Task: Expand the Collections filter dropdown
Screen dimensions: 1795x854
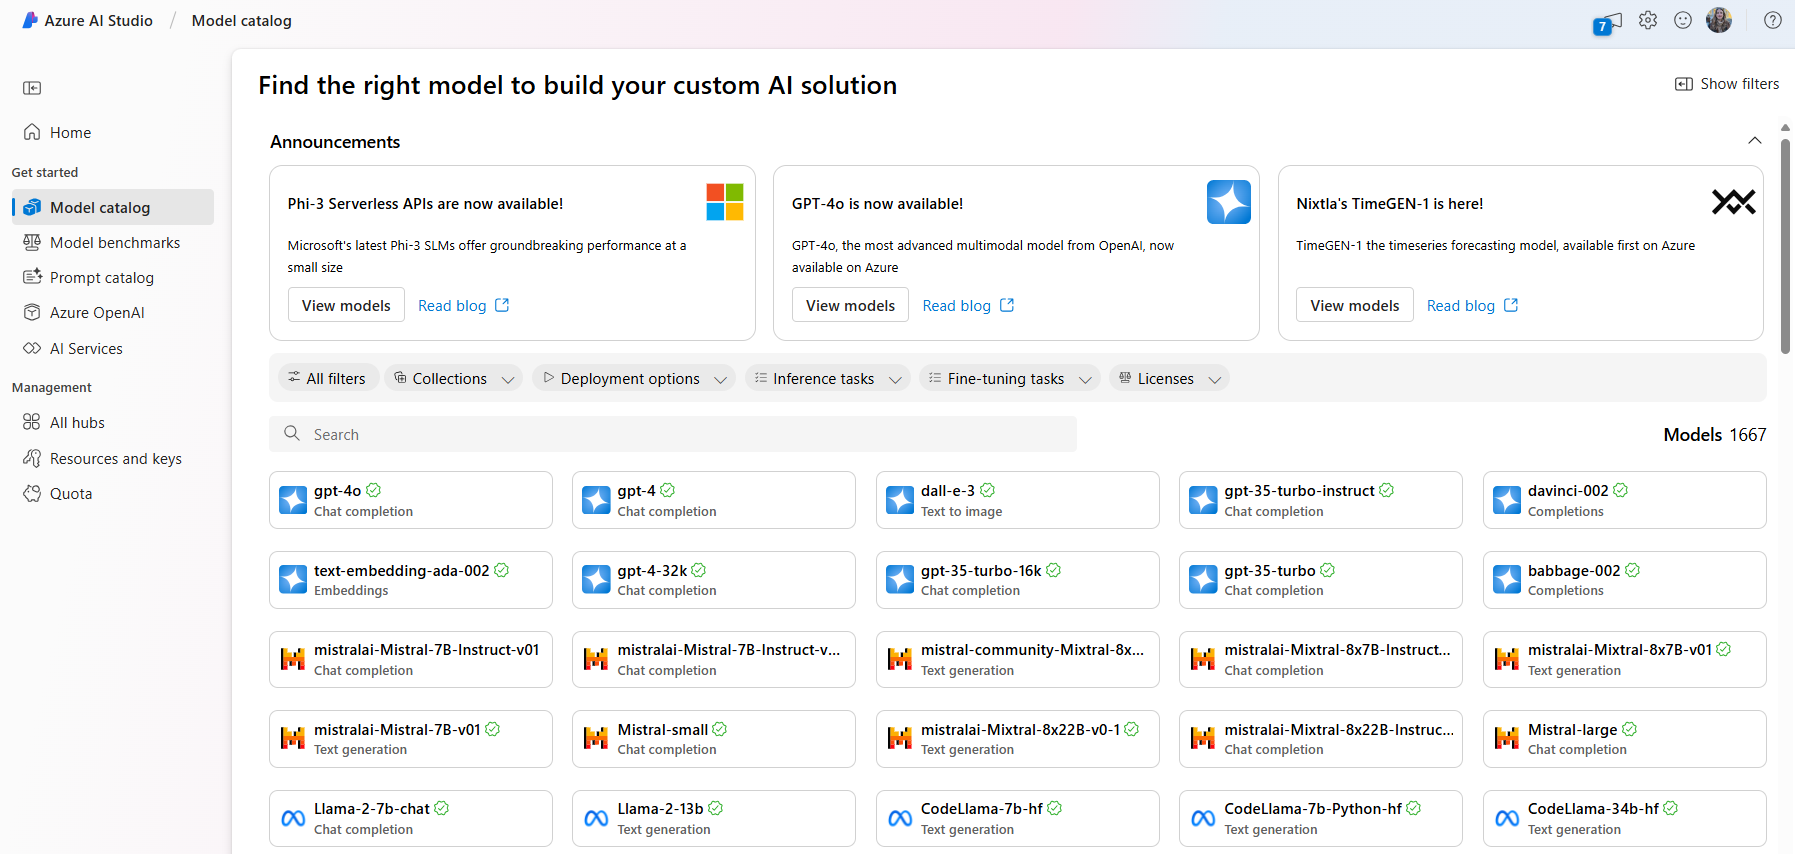Action: (453, 378)
